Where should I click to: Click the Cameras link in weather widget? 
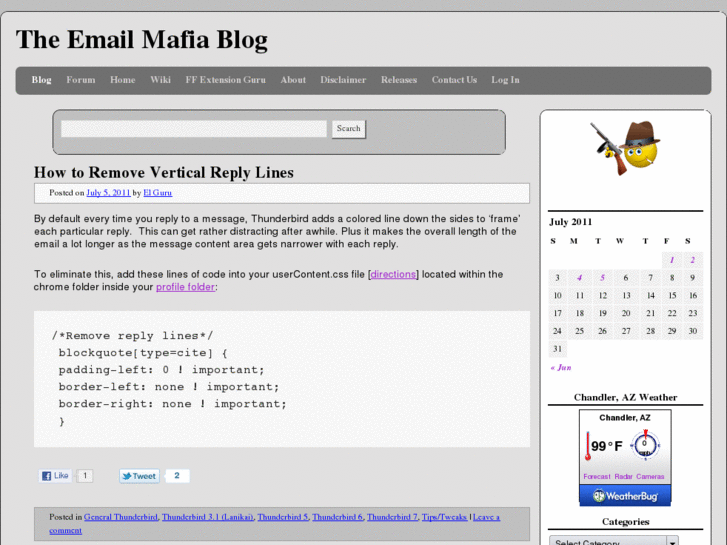[650, 476]
